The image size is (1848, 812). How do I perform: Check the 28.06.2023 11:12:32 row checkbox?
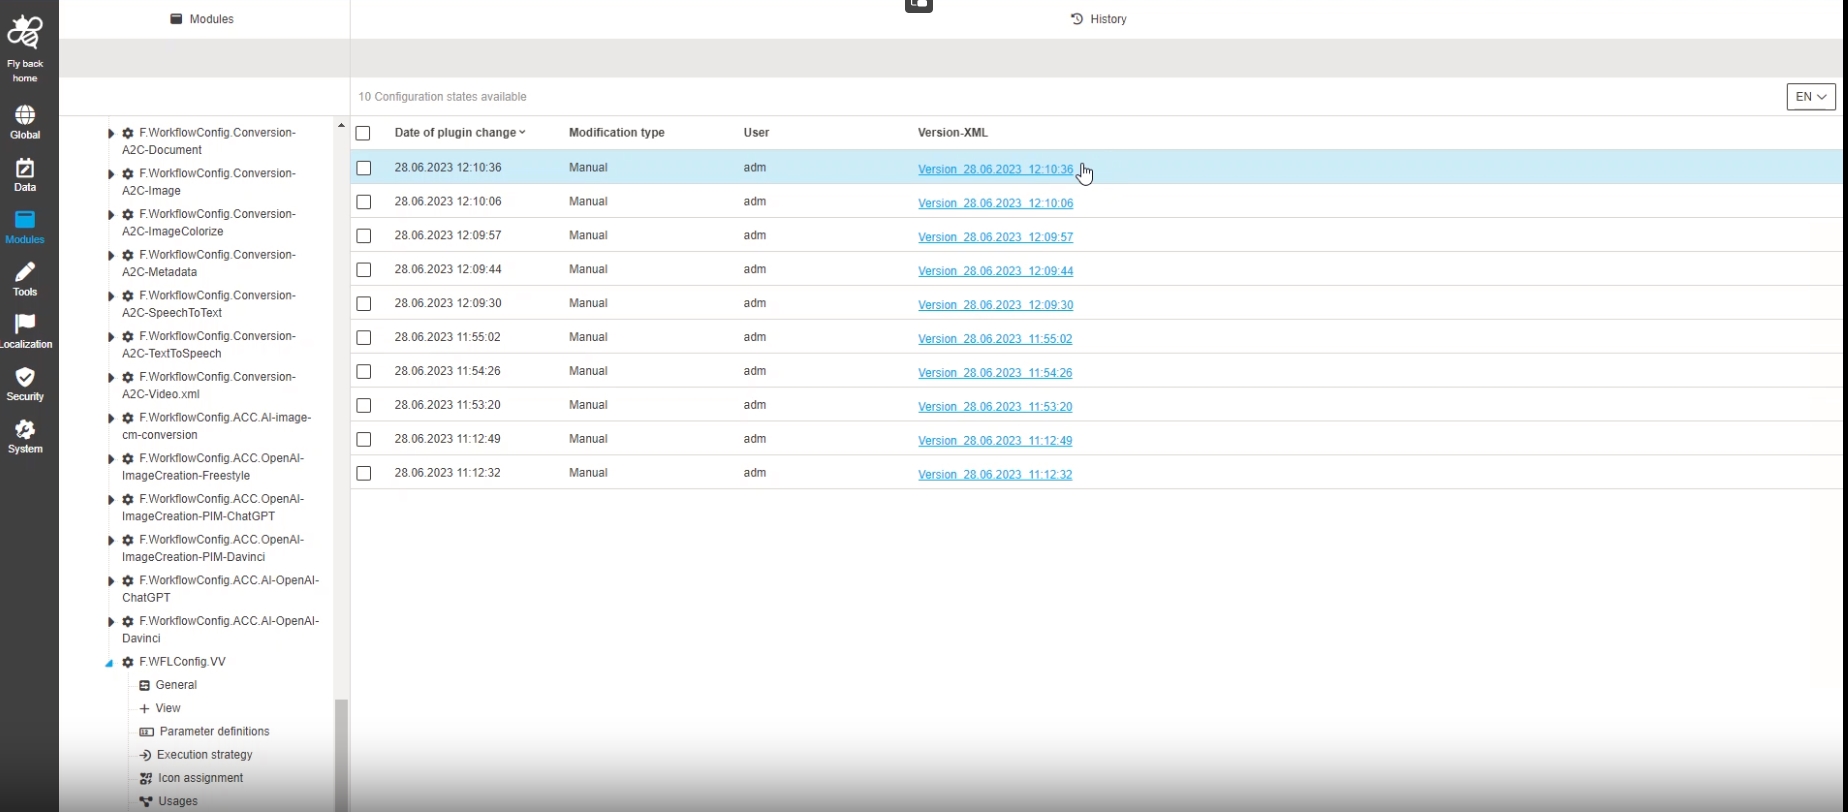click(x=364, y=473)
